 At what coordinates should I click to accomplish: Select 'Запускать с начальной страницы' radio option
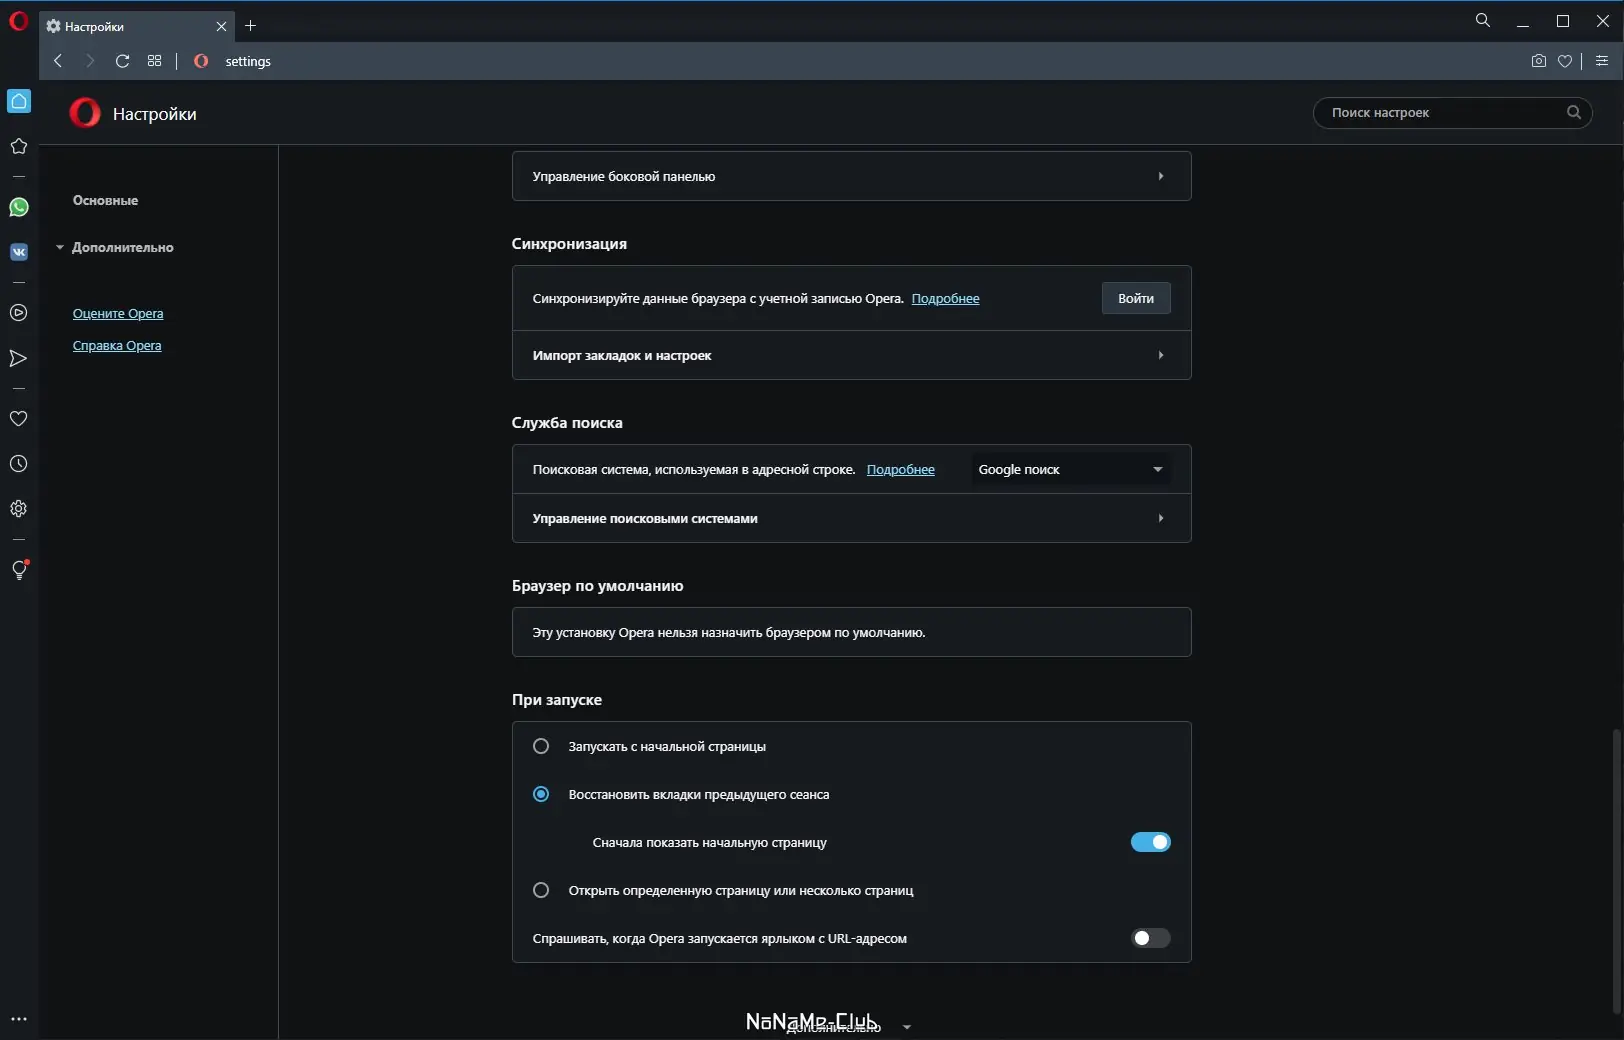click(541, 746)
